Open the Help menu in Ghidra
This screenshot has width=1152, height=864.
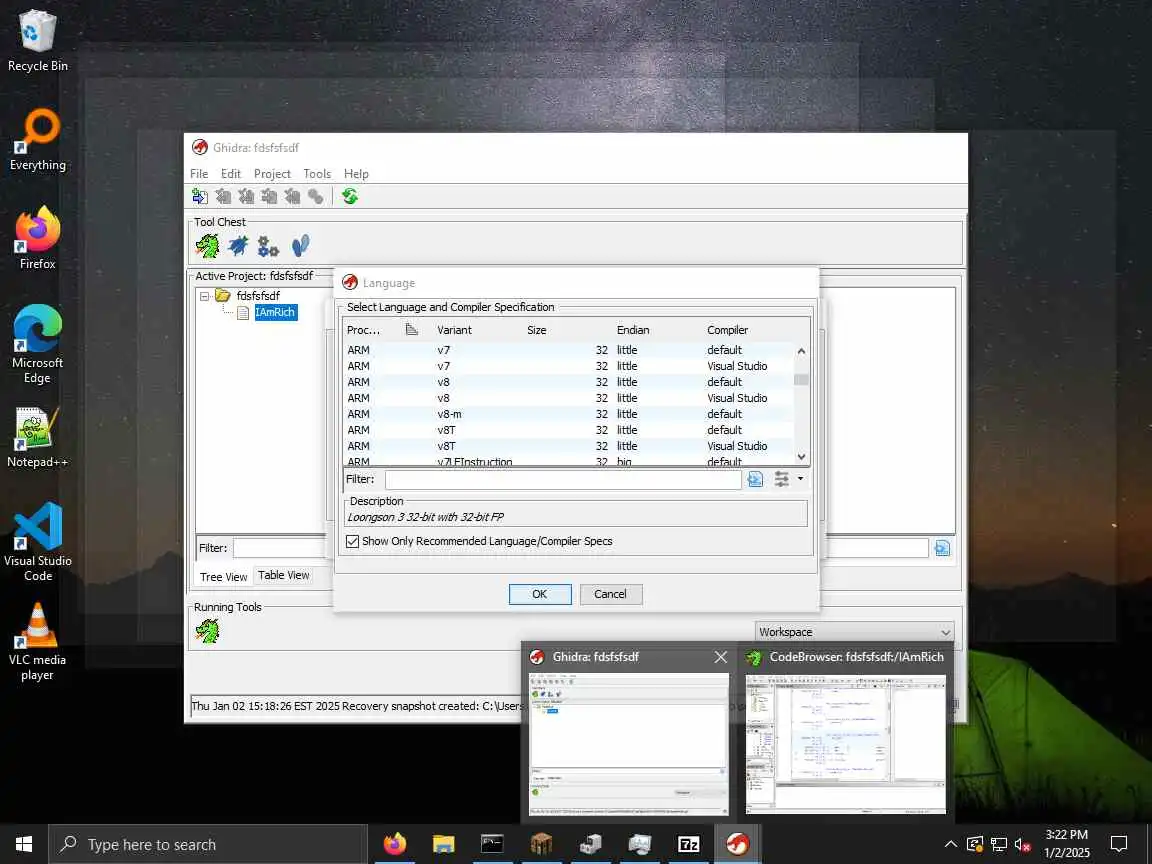356,174
